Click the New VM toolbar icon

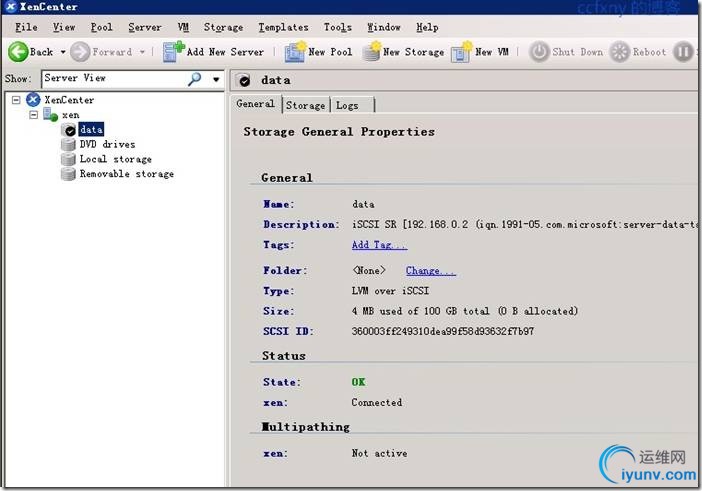coord(462,51)
